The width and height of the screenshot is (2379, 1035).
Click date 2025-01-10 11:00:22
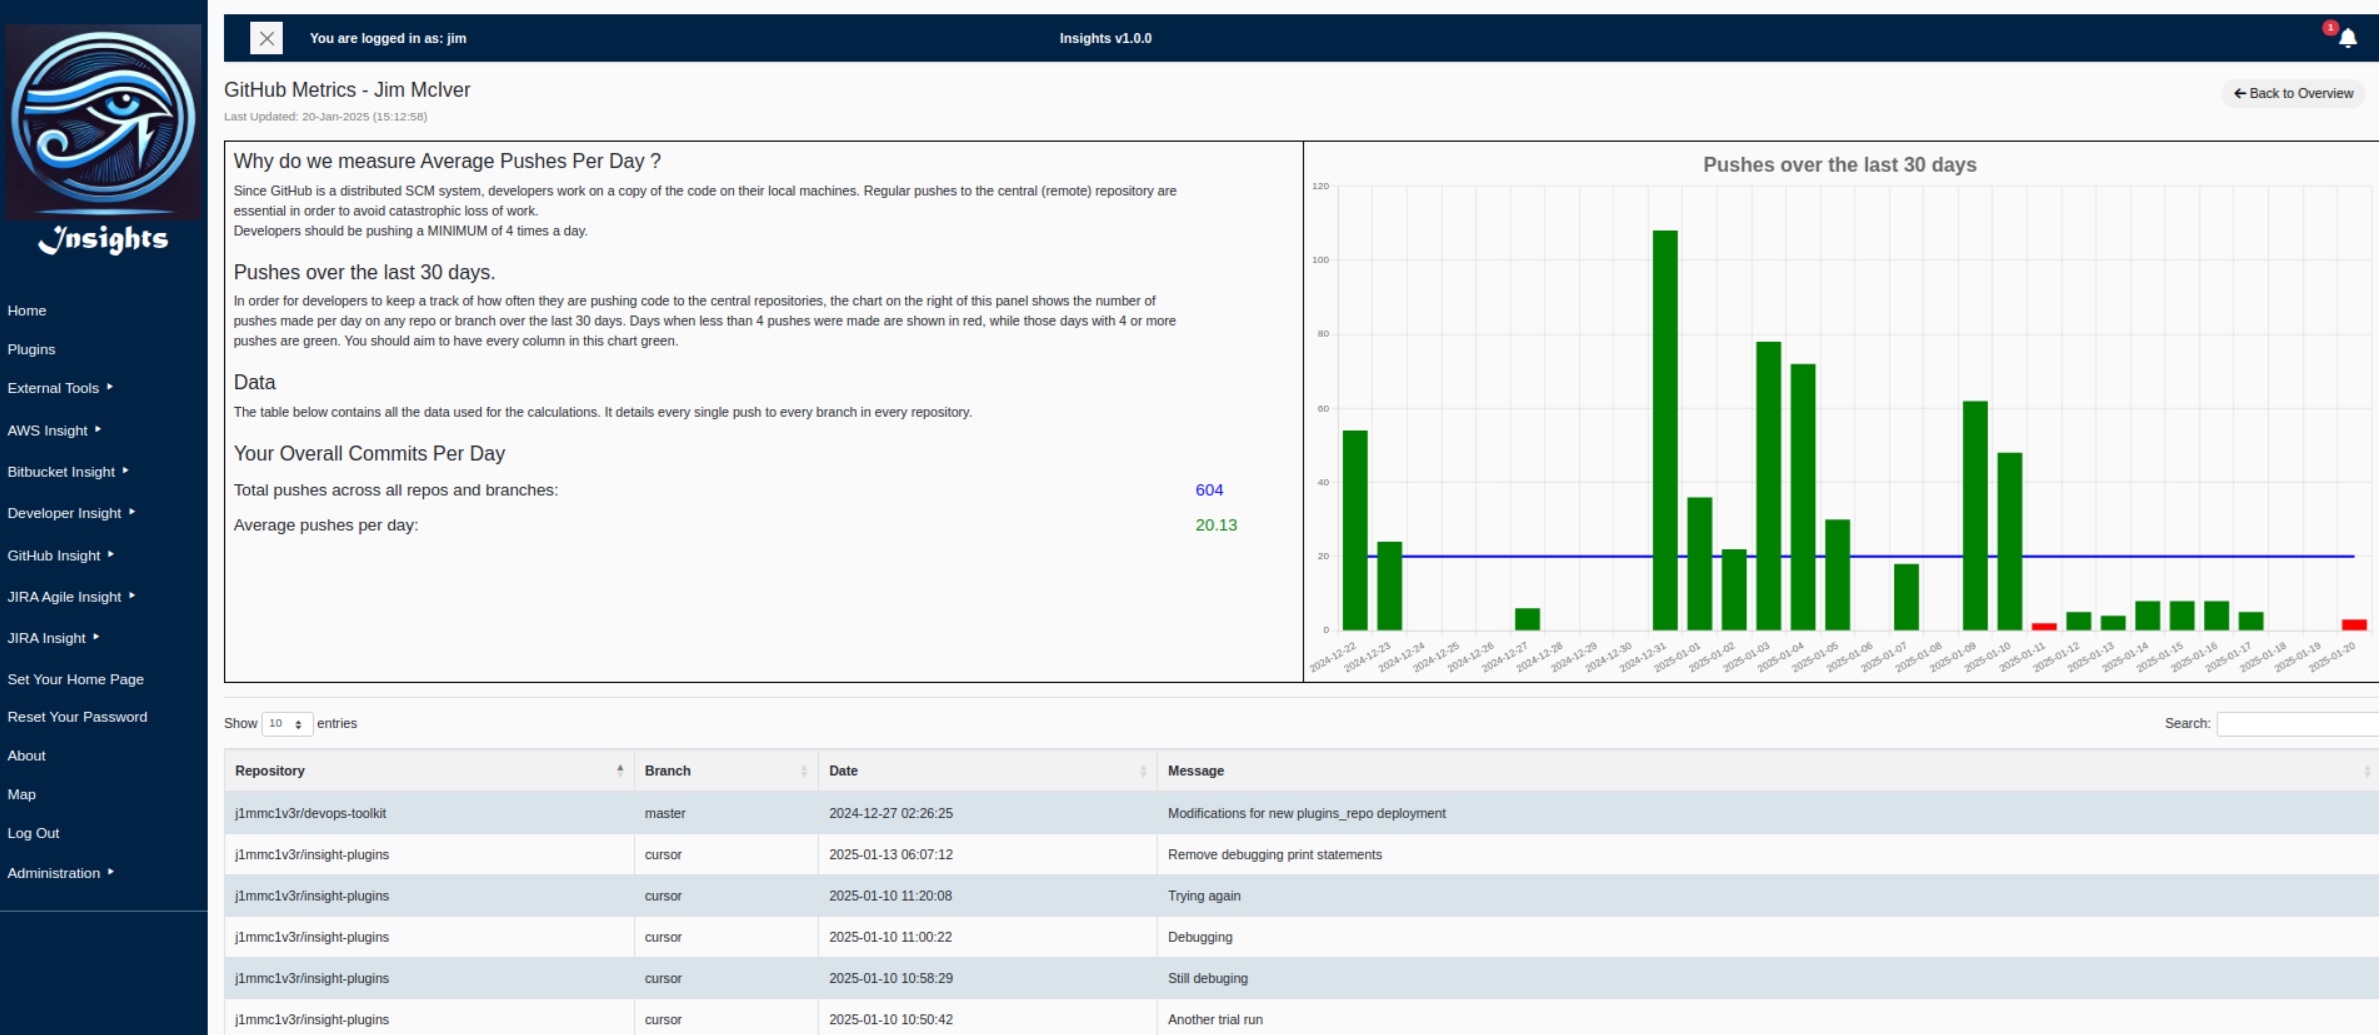[890, 937]
